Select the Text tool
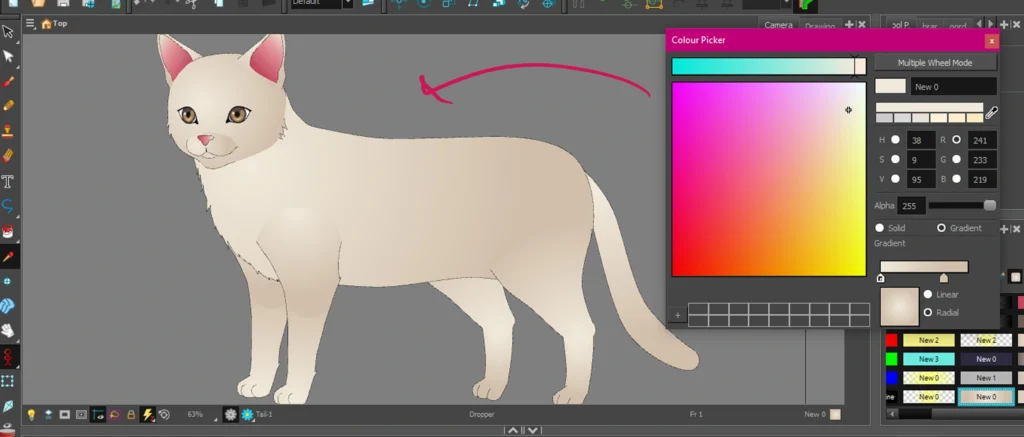 [x=8, y=181]
